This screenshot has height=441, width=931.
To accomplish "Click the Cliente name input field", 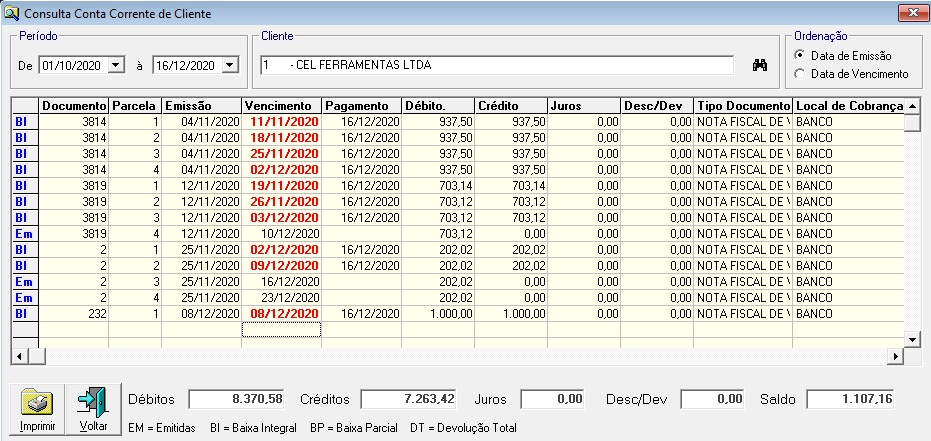I will (x=496, y=65).
